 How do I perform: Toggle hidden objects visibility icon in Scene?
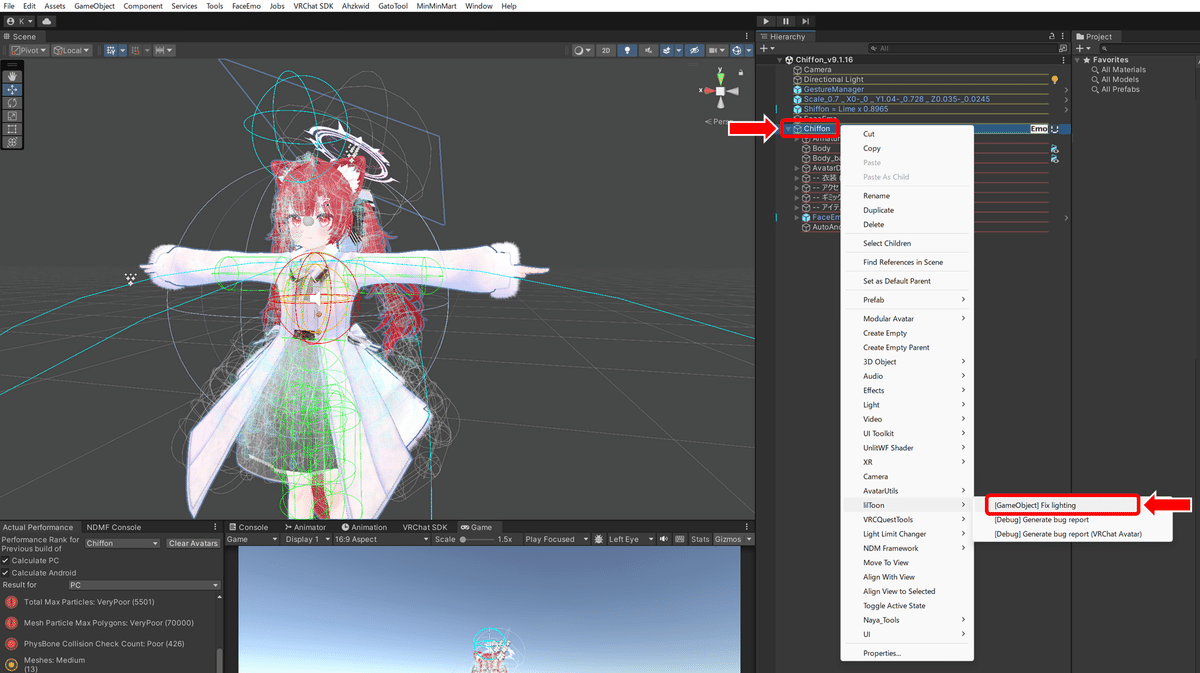coord(692,50)
